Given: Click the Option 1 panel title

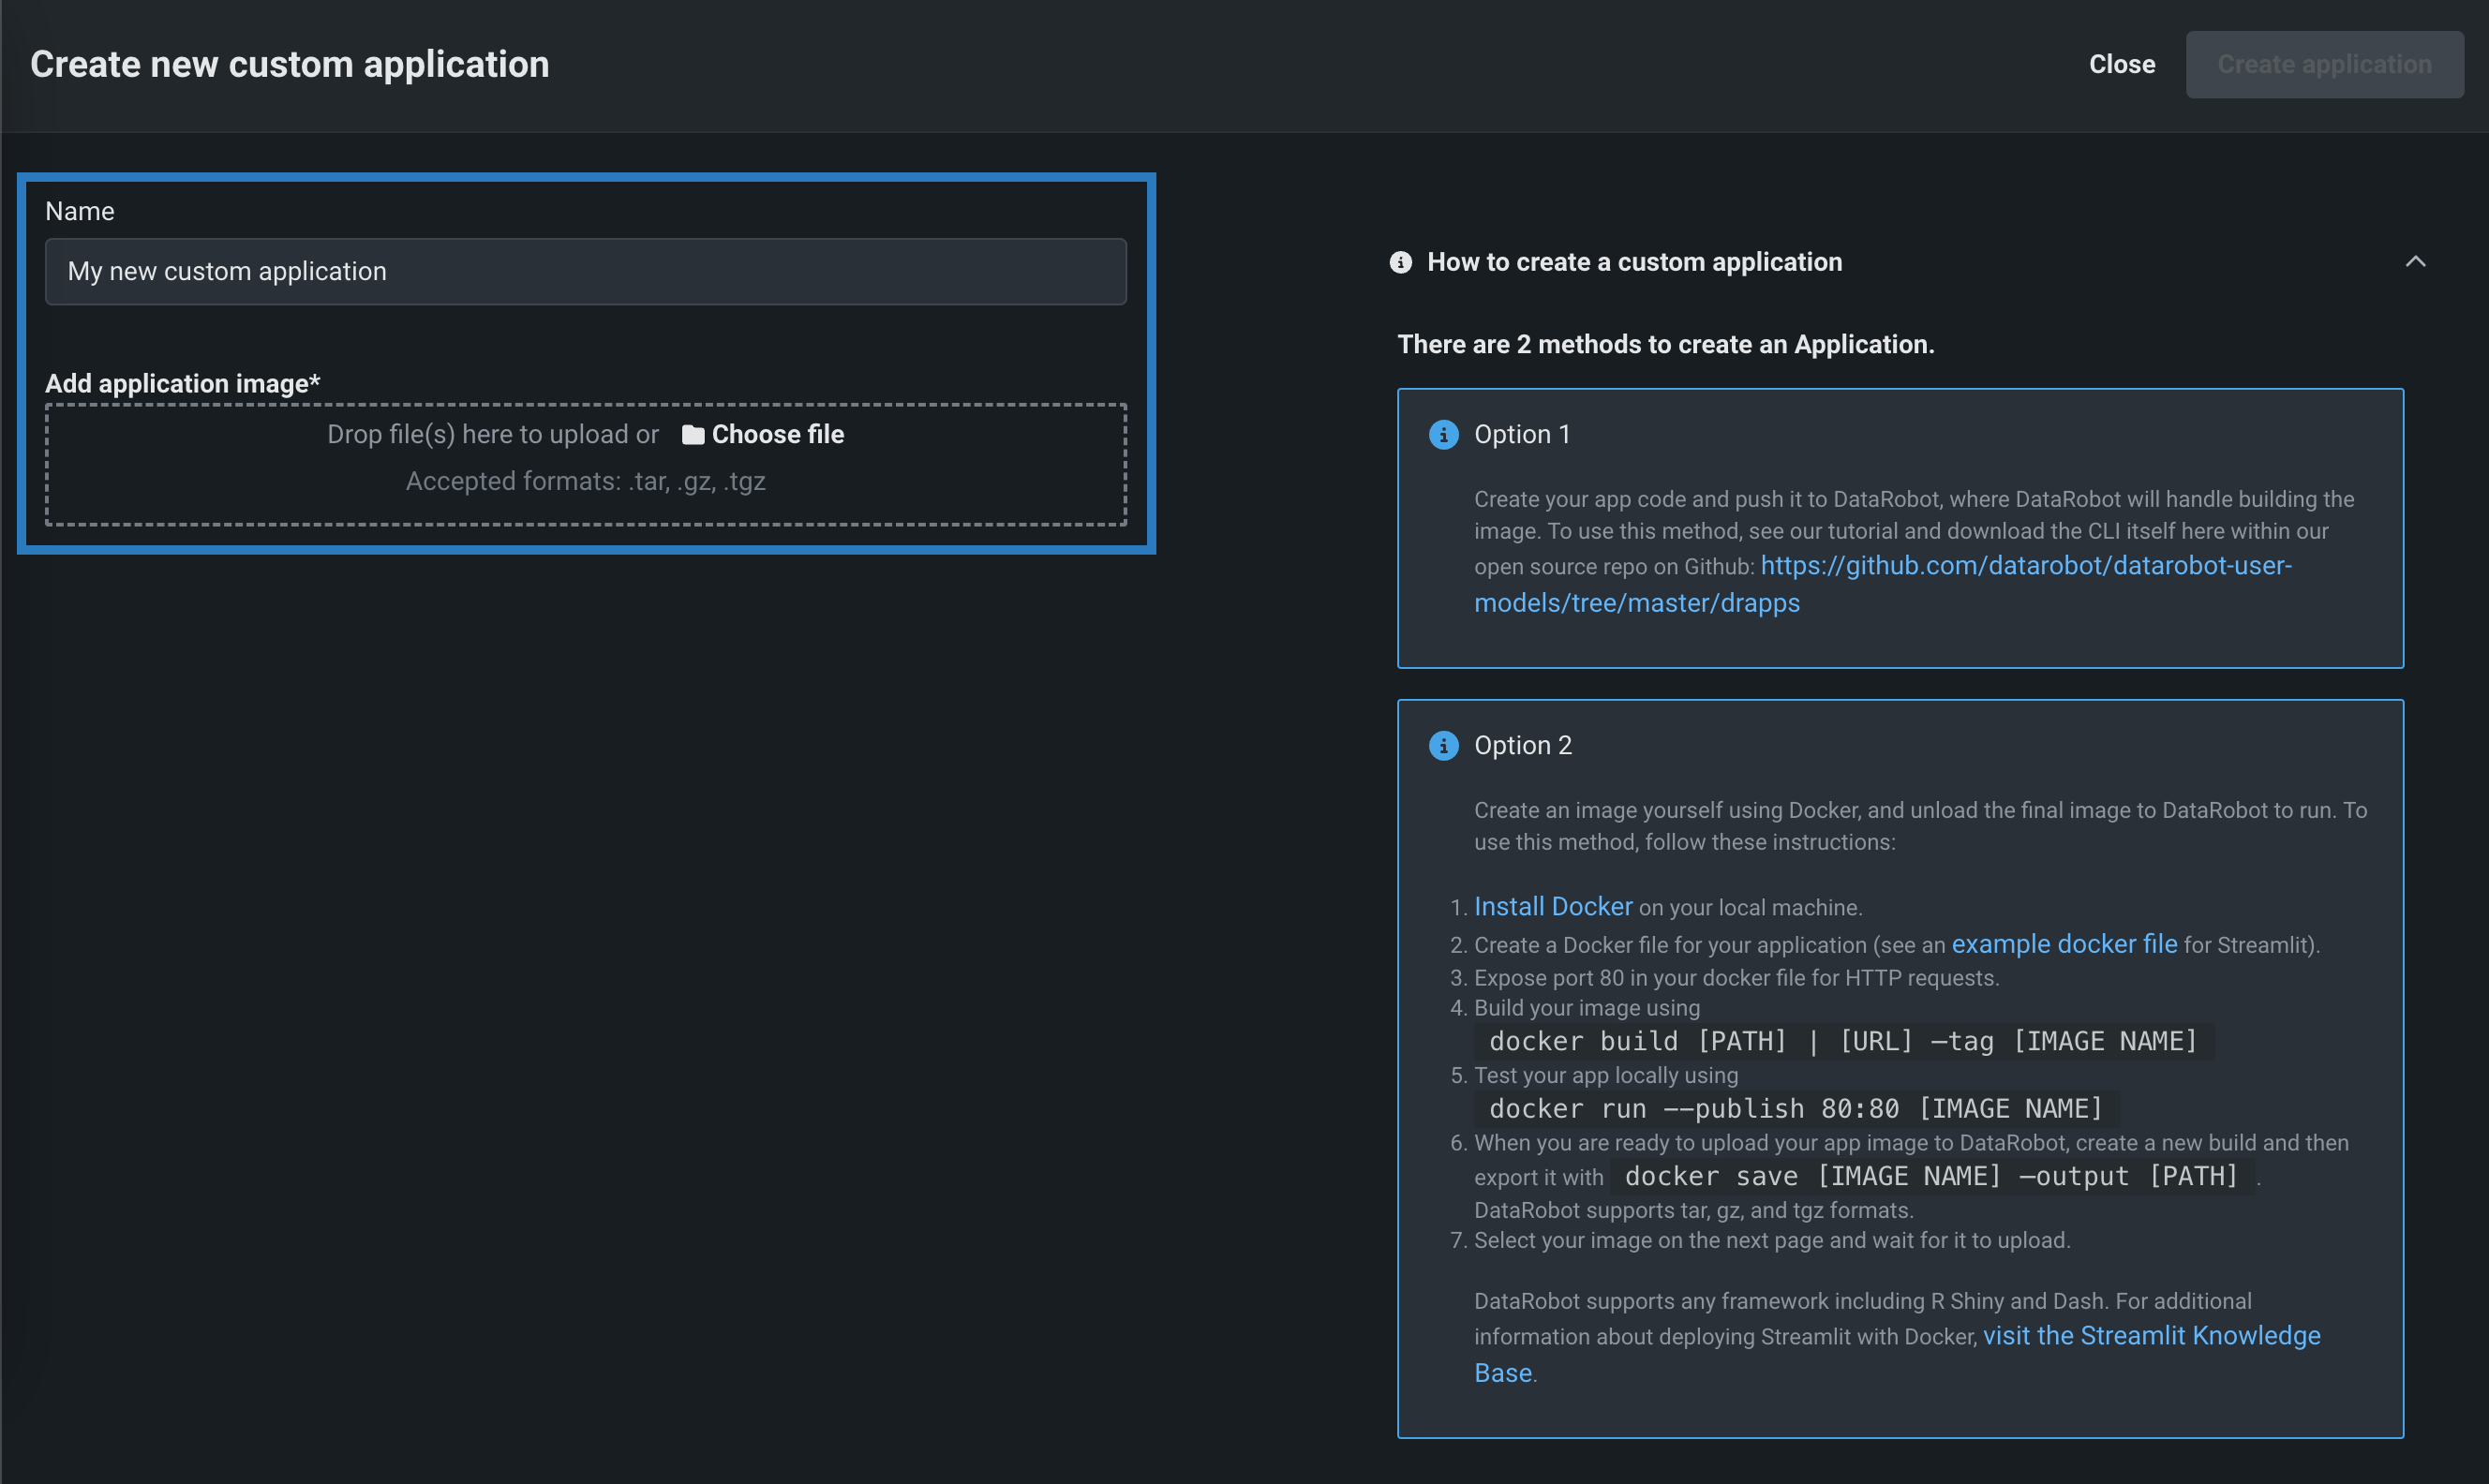Looking at the screenshot, I should point(1521,435).
